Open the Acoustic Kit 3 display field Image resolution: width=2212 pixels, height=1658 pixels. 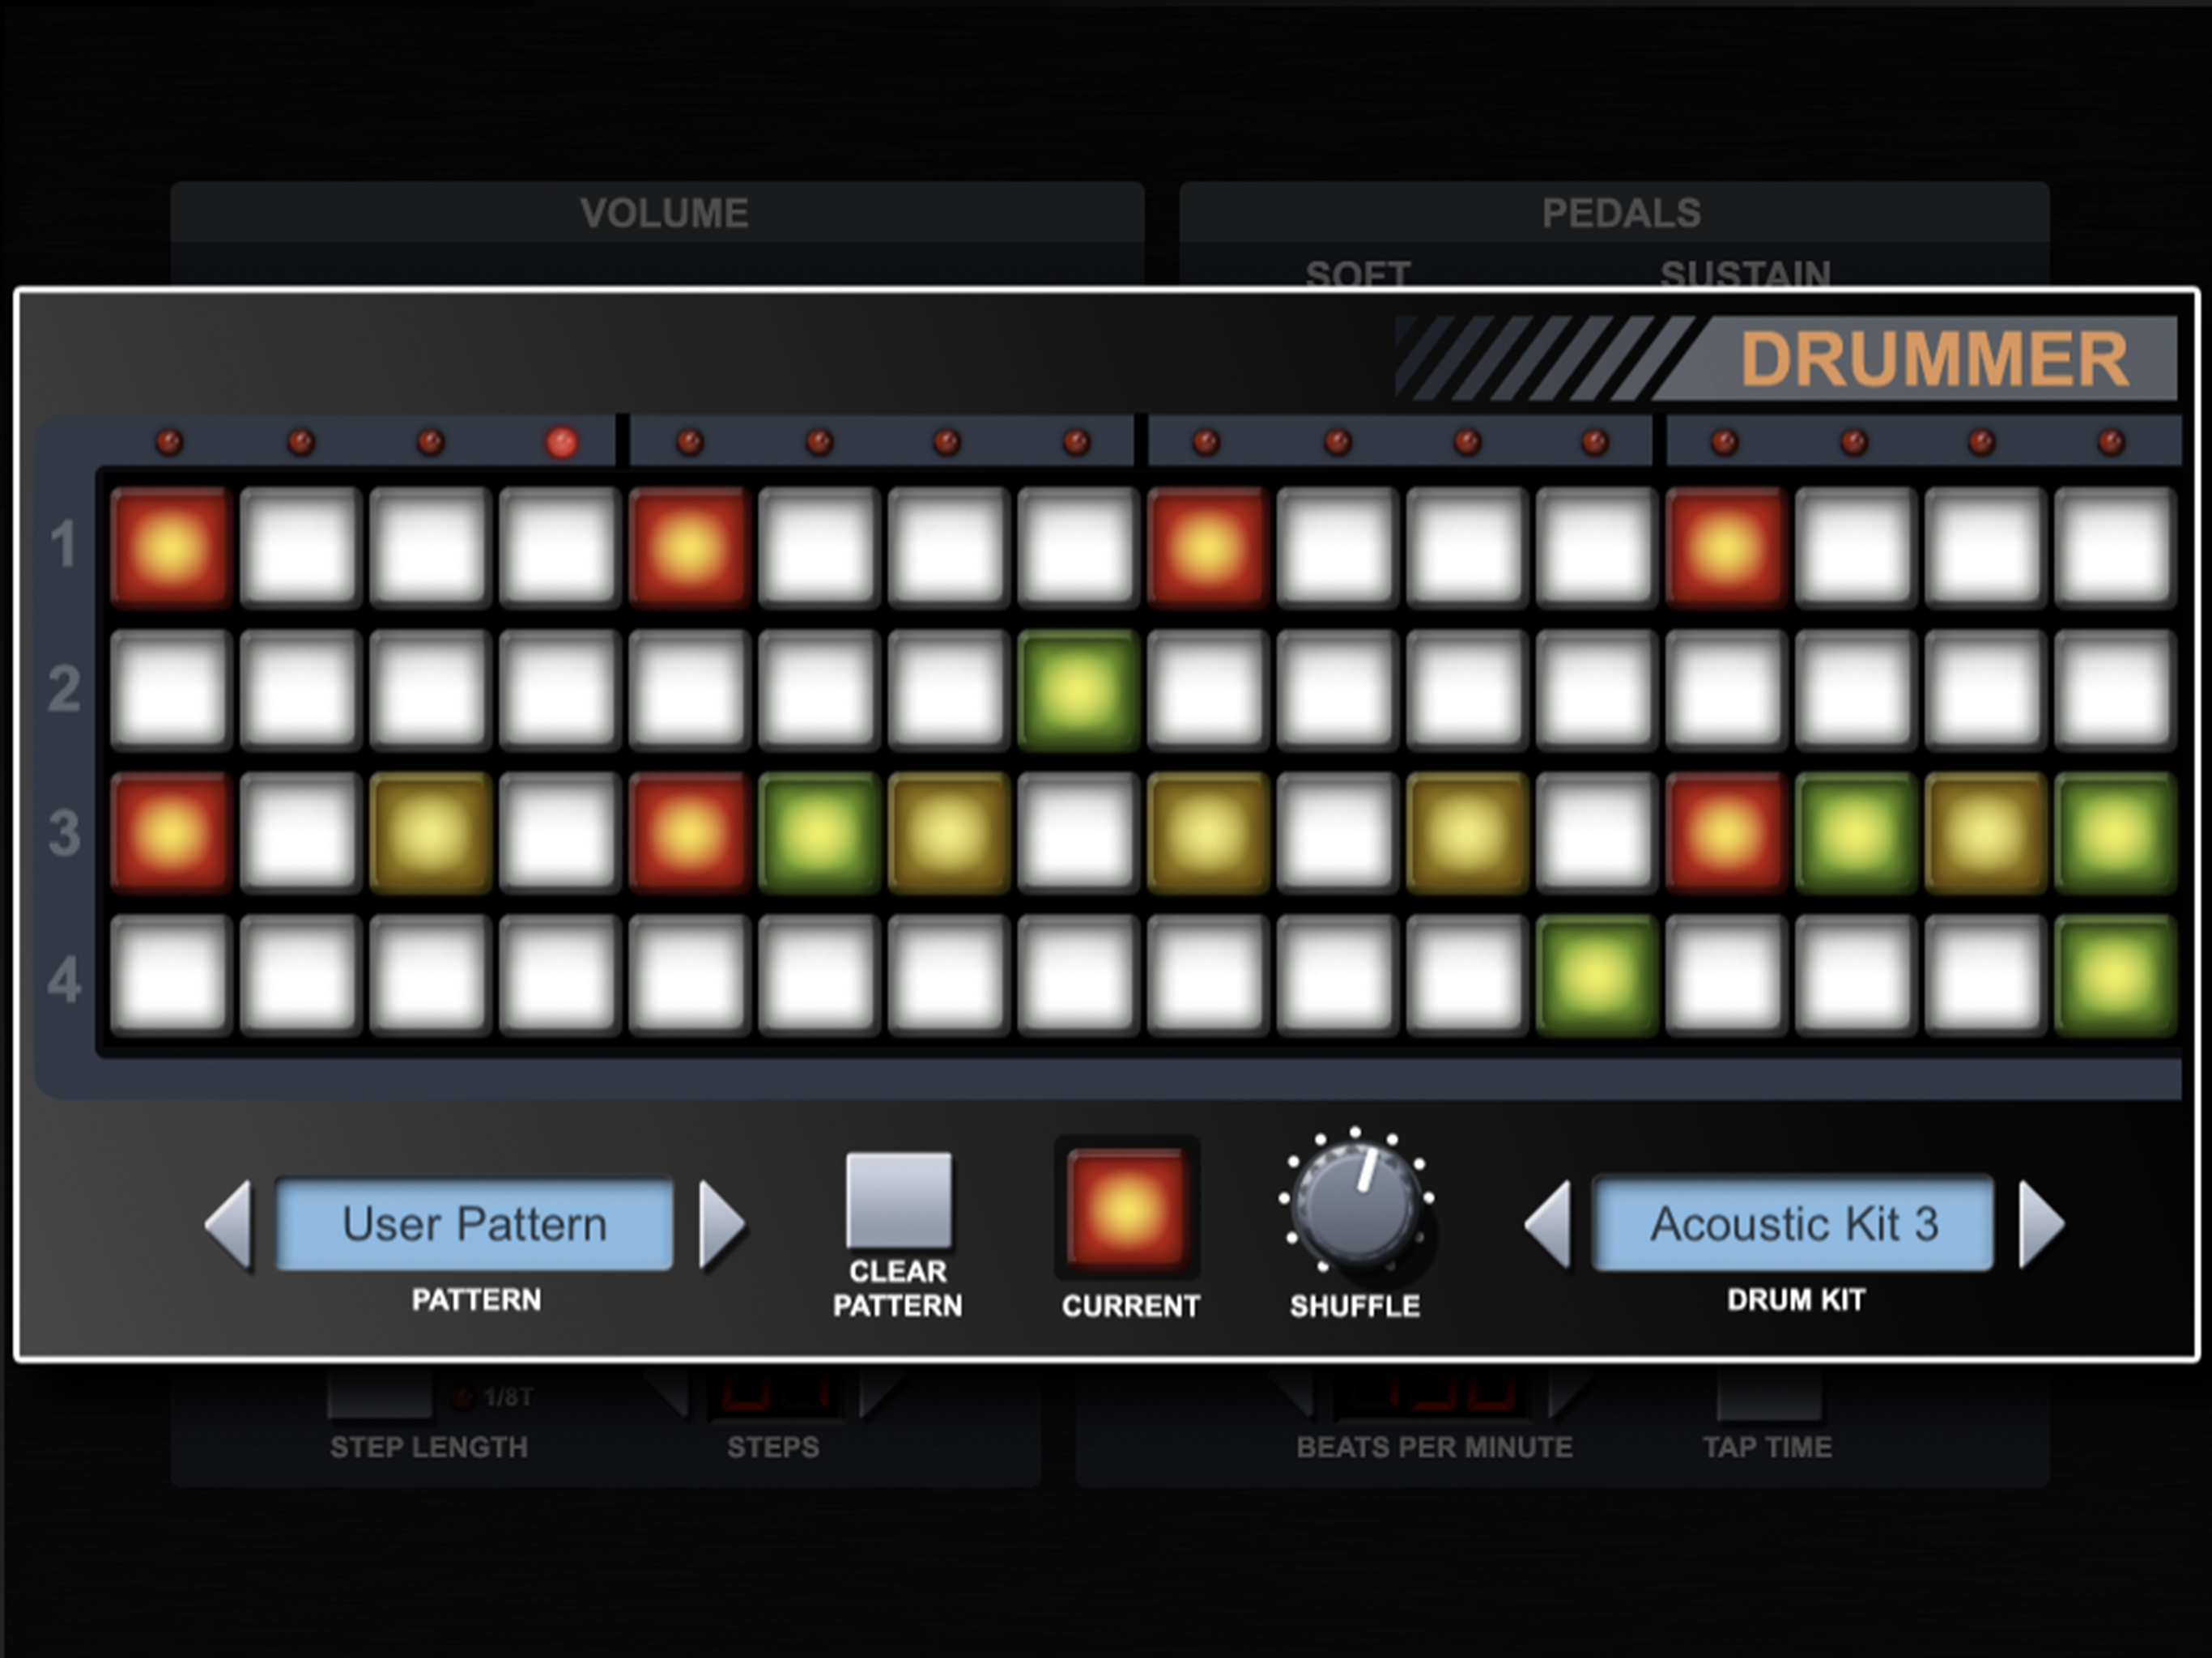[x=1793, y=1225]
